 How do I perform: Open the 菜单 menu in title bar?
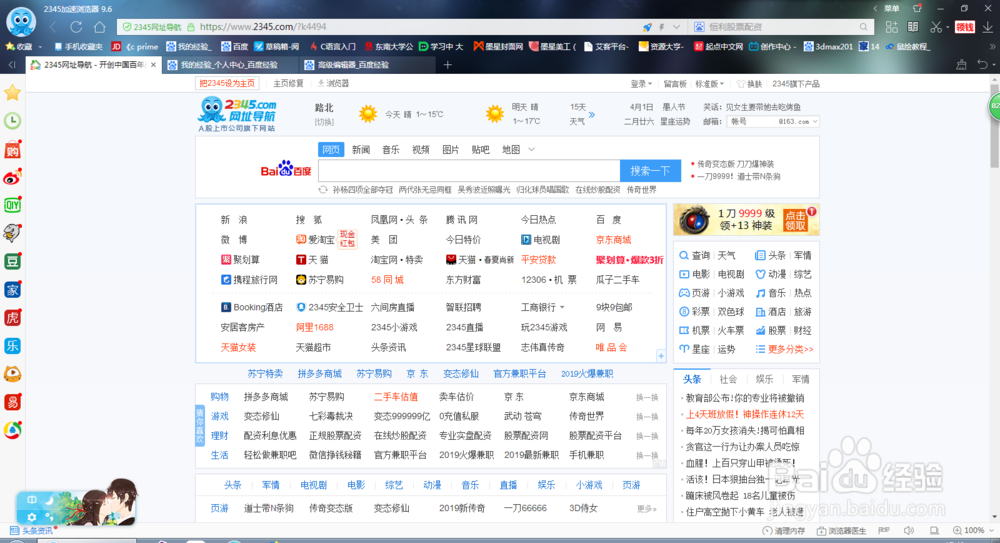(x=891, y=8)
